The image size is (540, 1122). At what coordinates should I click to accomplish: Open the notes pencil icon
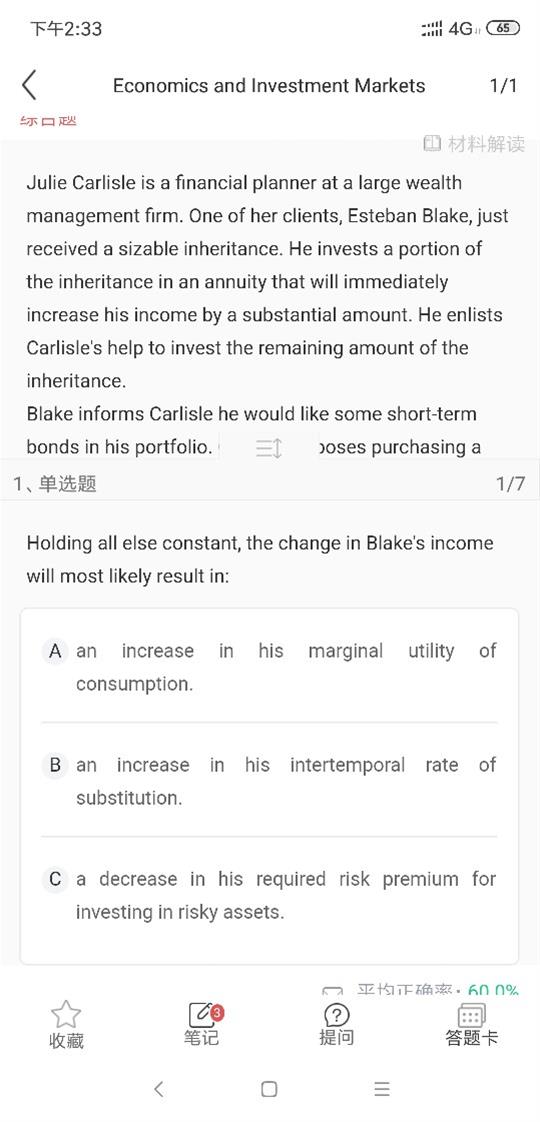pyautogui.click(x=202, y=1014)
